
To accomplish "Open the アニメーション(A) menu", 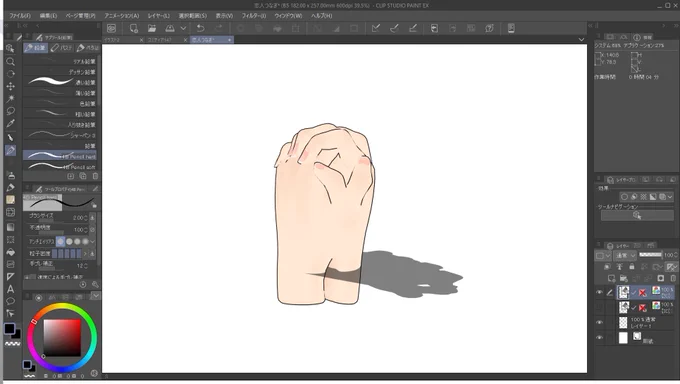I will [121, 16].
